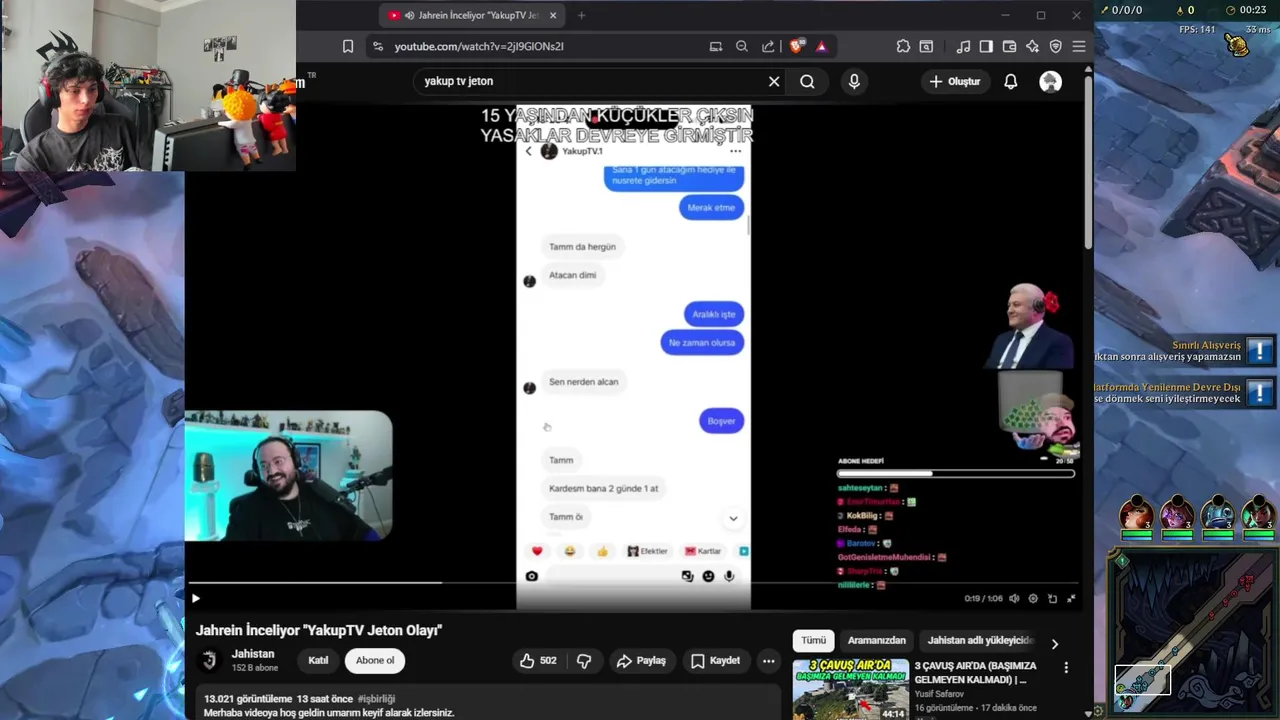Screen dimensions: 1280x720
Task: Click the Kaydet save button
Action: [x=716, y=660]
